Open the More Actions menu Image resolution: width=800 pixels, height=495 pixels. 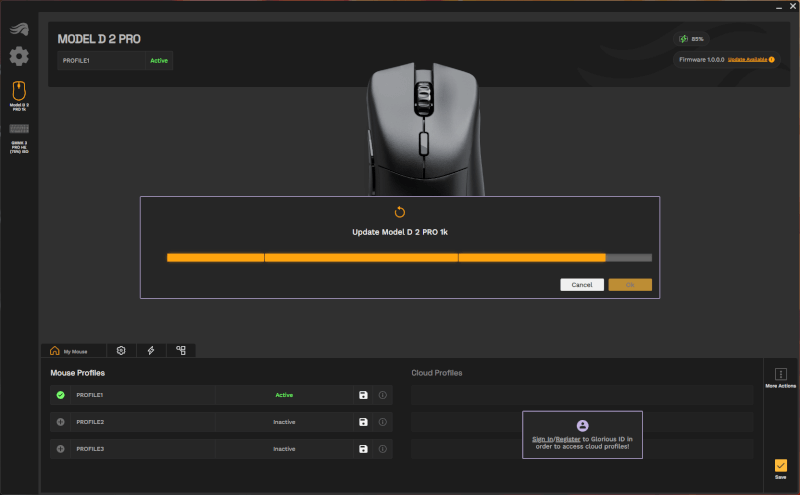click(781, 377)
